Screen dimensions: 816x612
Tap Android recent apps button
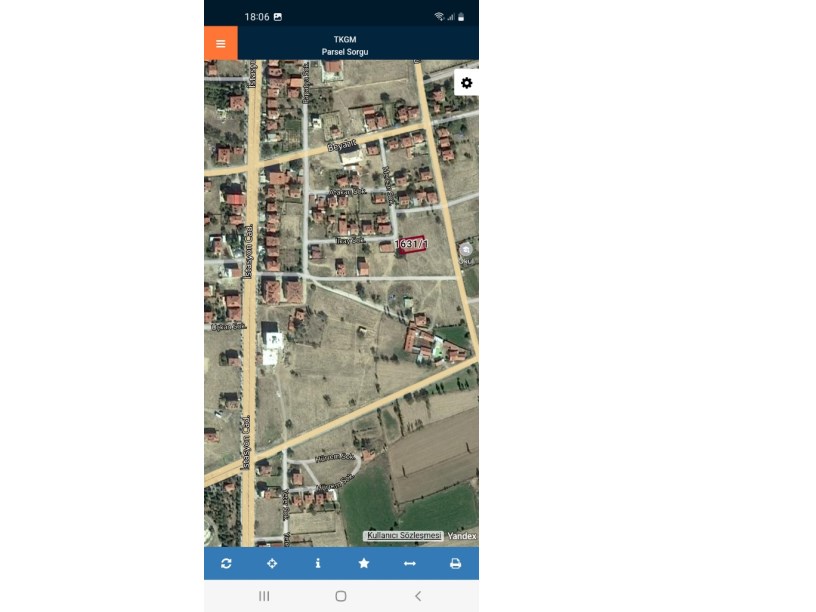pos(264,596)
